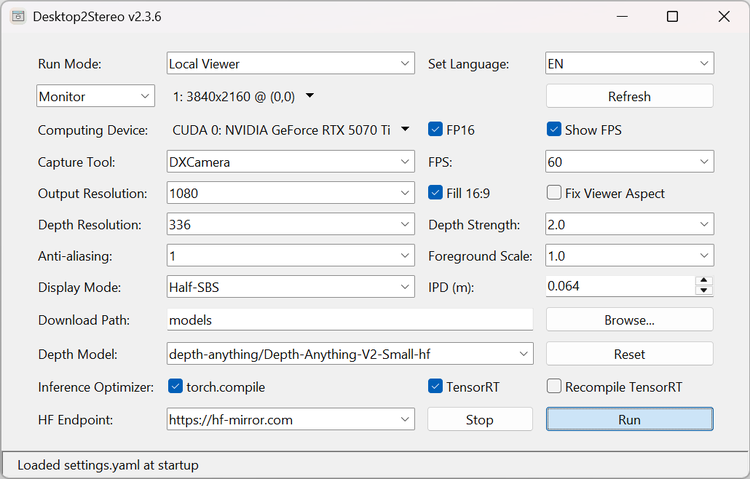Disable the FP16 checkbox
The width and height of the screenshot is (750, 479).
coord(435,129)
